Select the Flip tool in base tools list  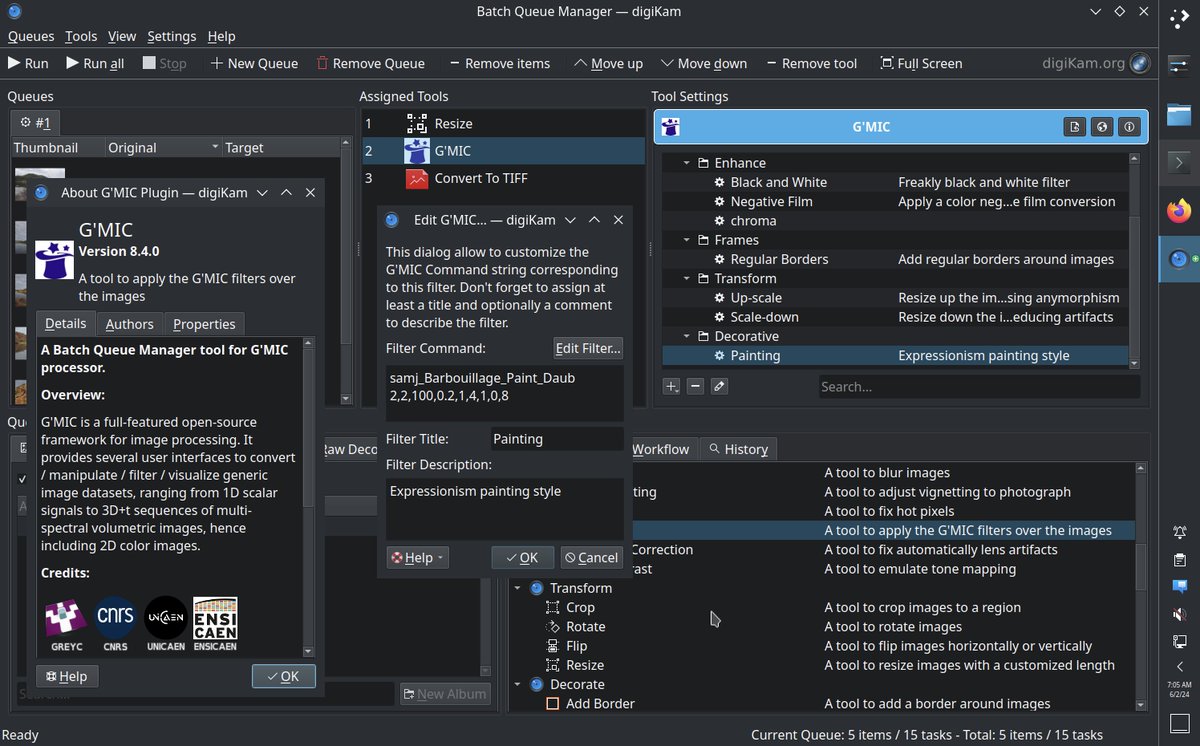(576, 646)
